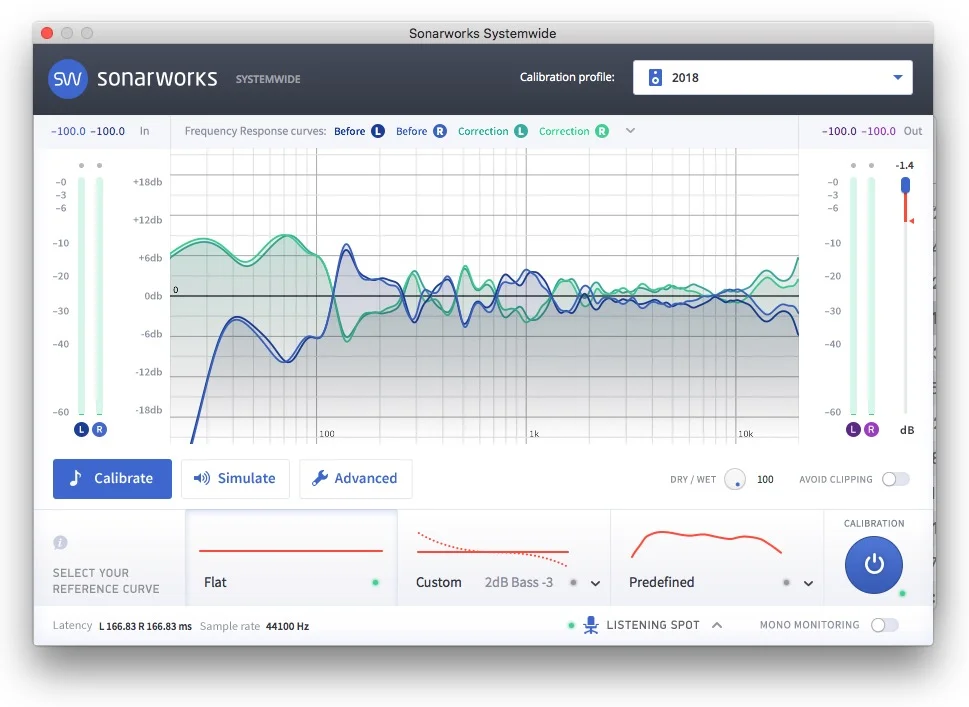The width and height of the screenshot is (969, 707).
Task: Click the output R channel badge
Action: pos(871,429)
